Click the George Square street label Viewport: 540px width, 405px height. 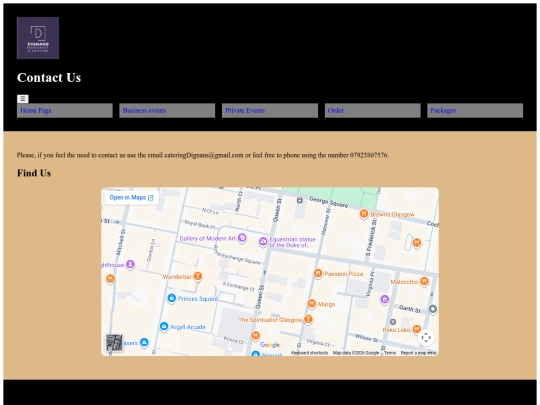point(329,202)
